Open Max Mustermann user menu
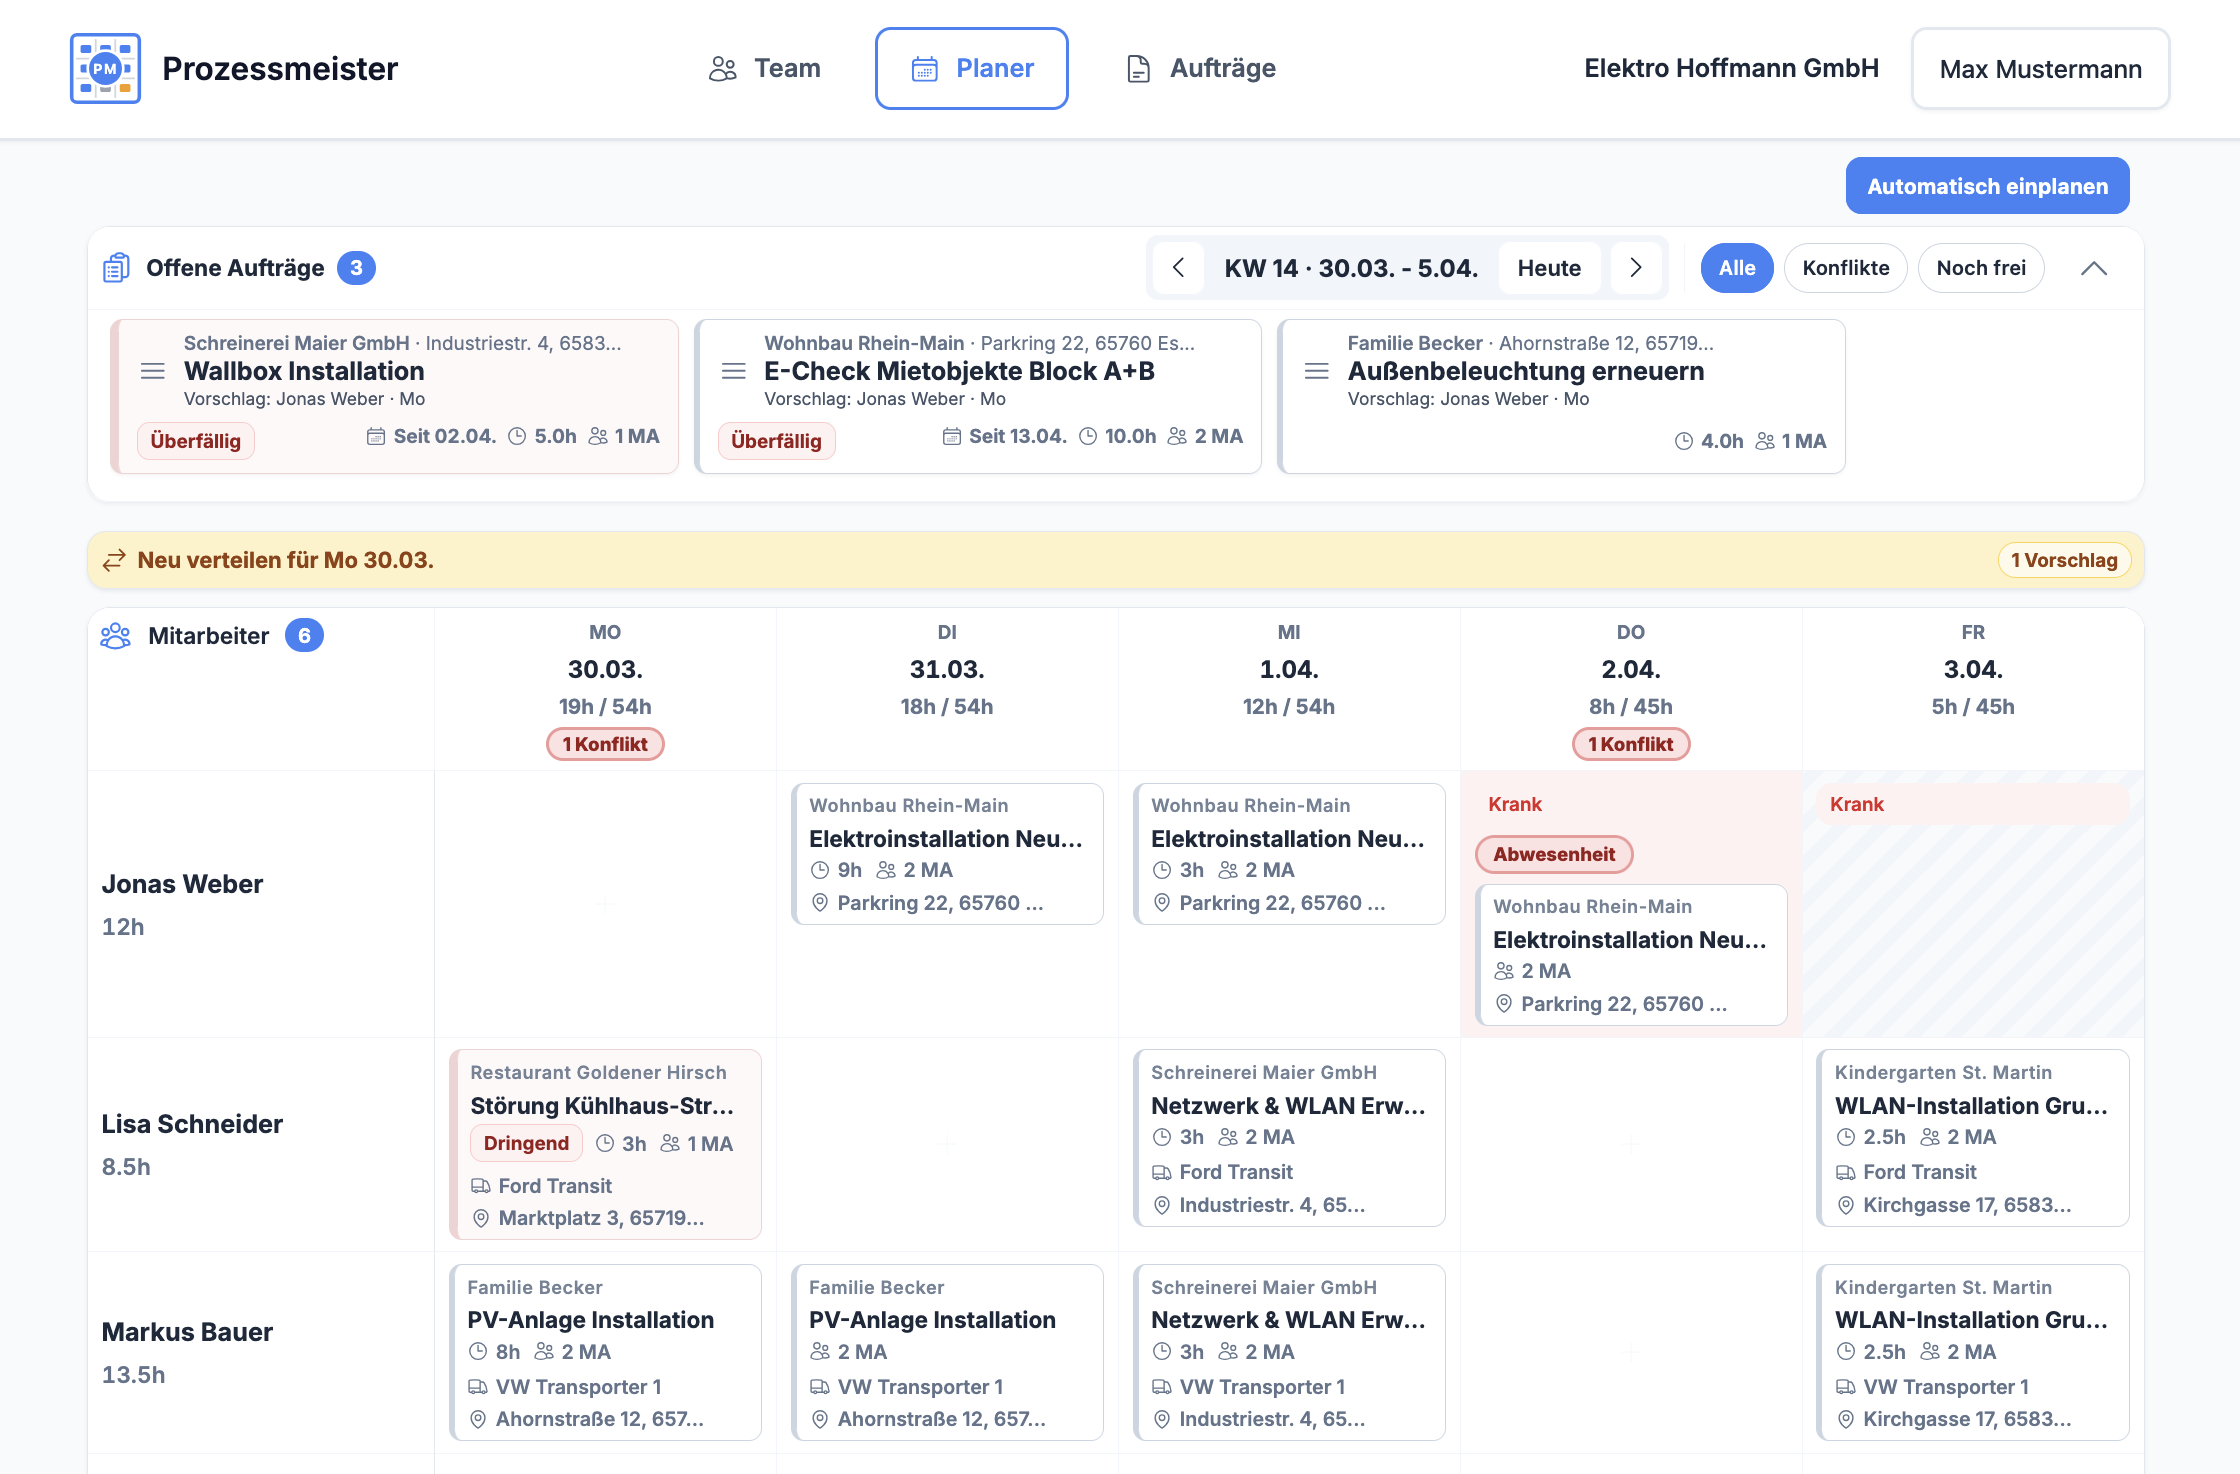Image resolution: width=2240 pixels, height=1474 pixels. pyautogui.click(x=2040, y=69)
